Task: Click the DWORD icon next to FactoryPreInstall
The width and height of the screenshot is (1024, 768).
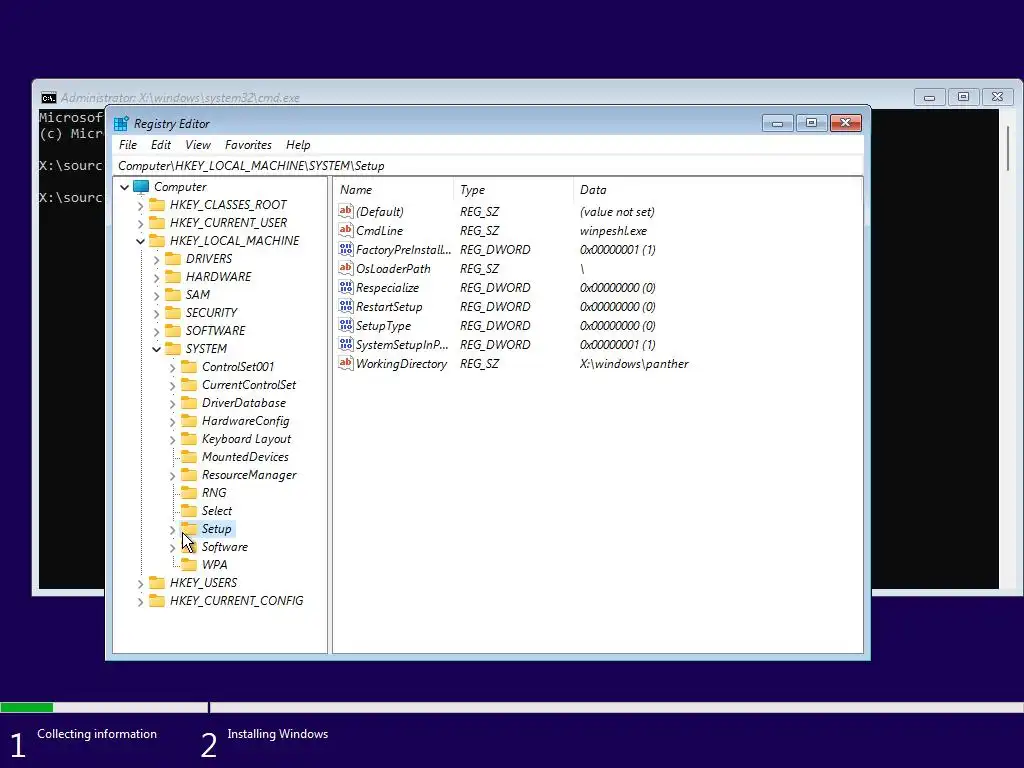Action: 345,249
